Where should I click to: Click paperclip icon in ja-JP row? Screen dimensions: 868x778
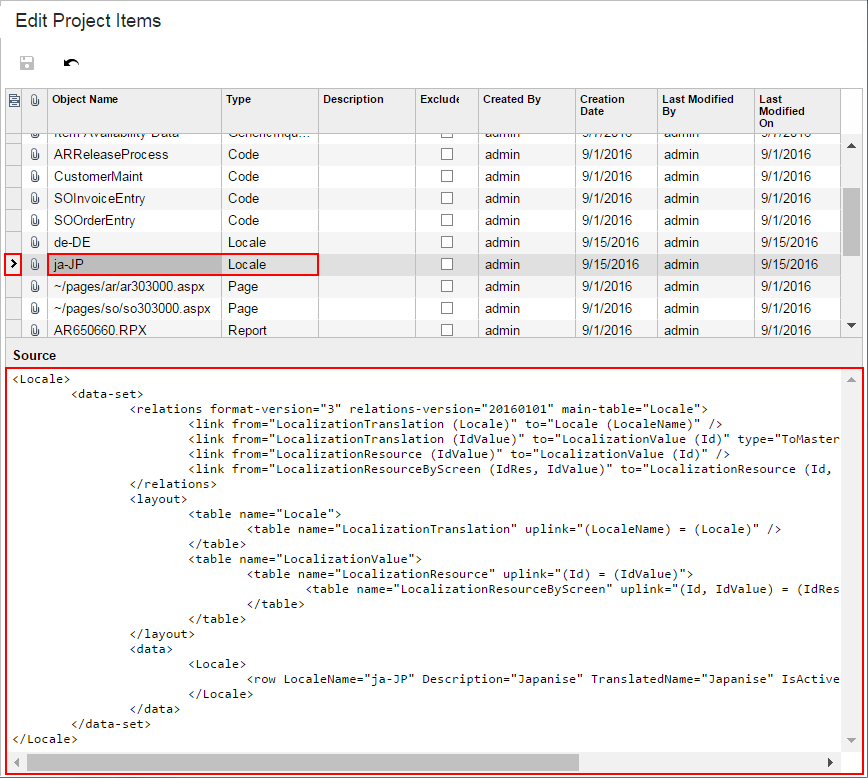click(x=35, y=265)
